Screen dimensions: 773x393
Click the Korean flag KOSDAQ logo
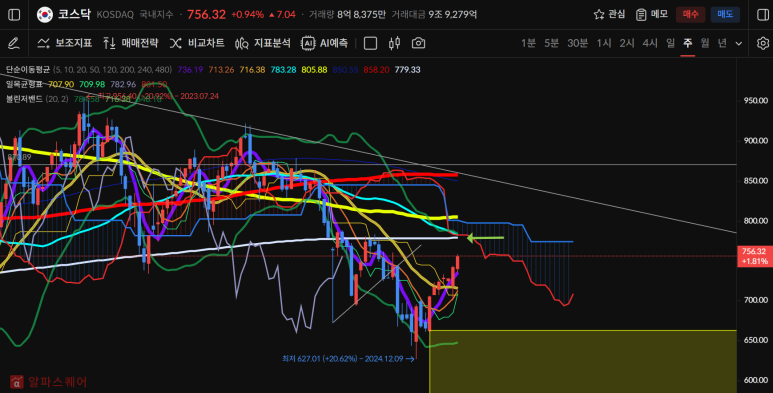(45, 15)
